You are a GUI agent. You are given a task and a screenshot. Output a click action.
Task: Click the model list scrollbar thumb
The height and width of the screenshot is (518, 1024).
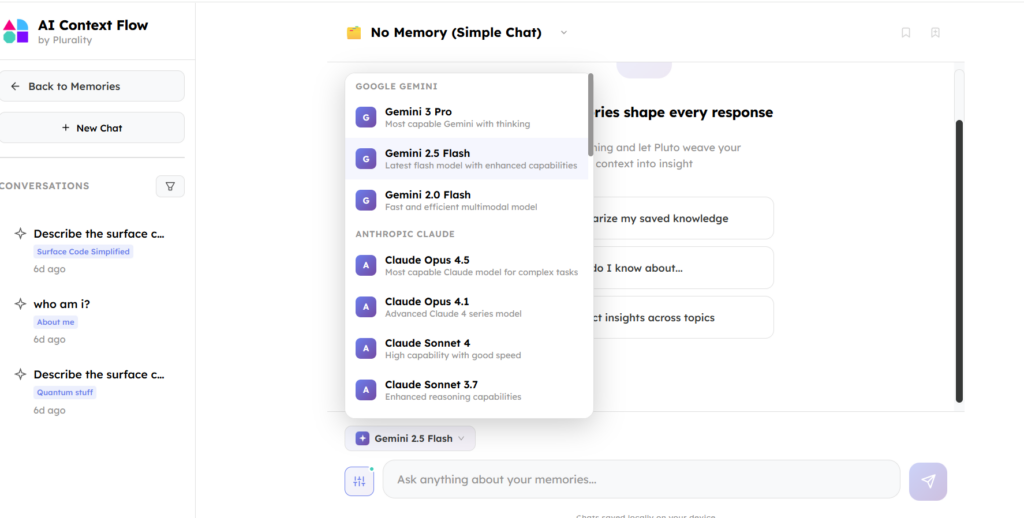point(590,112)
